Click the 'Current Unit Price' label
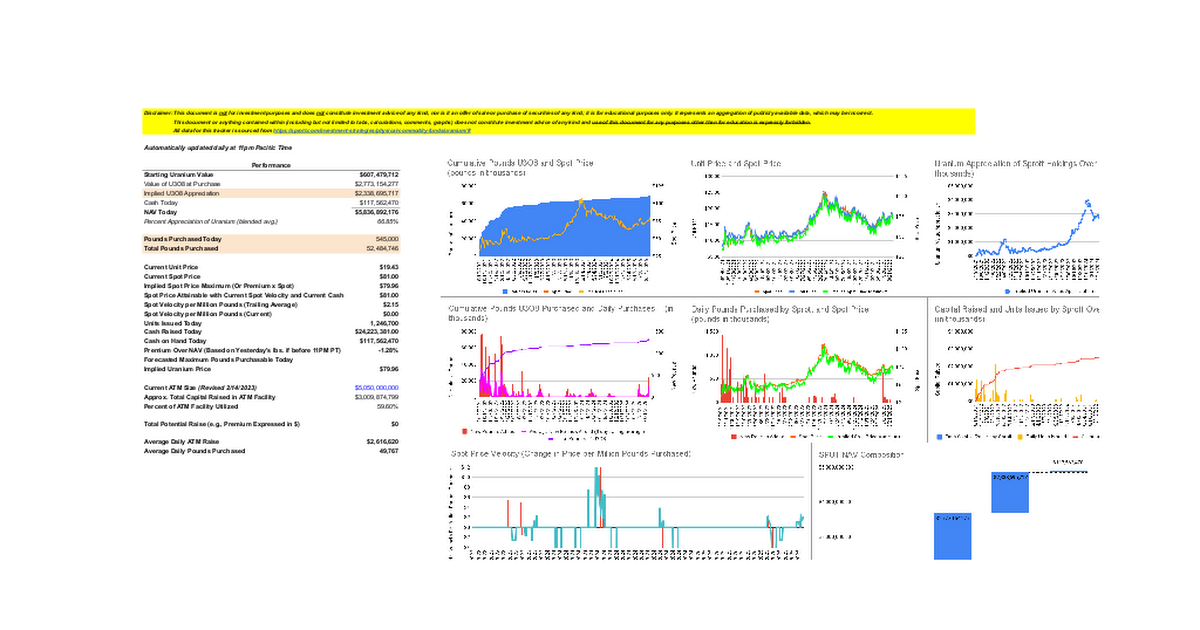 170,268
